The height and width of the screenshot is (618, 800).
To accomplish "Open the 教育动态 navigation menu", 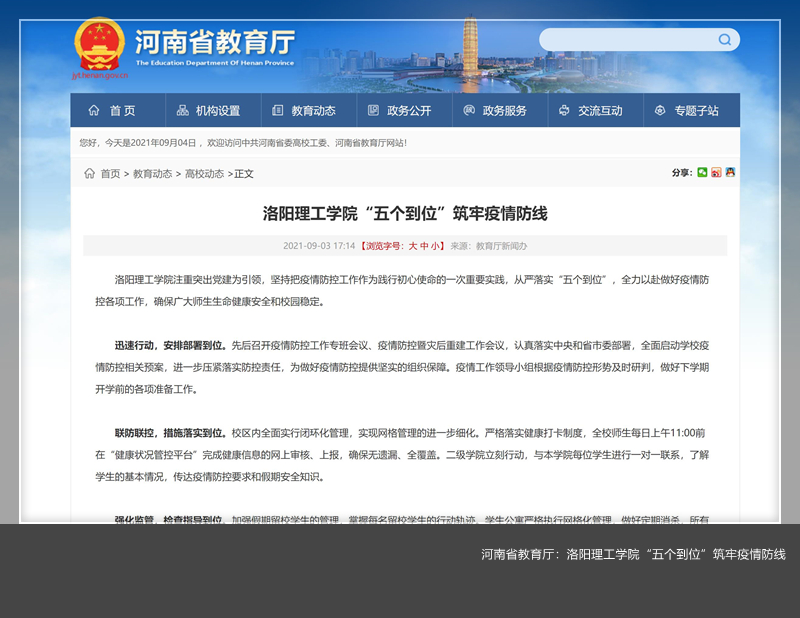I will (x=304, y=110).
